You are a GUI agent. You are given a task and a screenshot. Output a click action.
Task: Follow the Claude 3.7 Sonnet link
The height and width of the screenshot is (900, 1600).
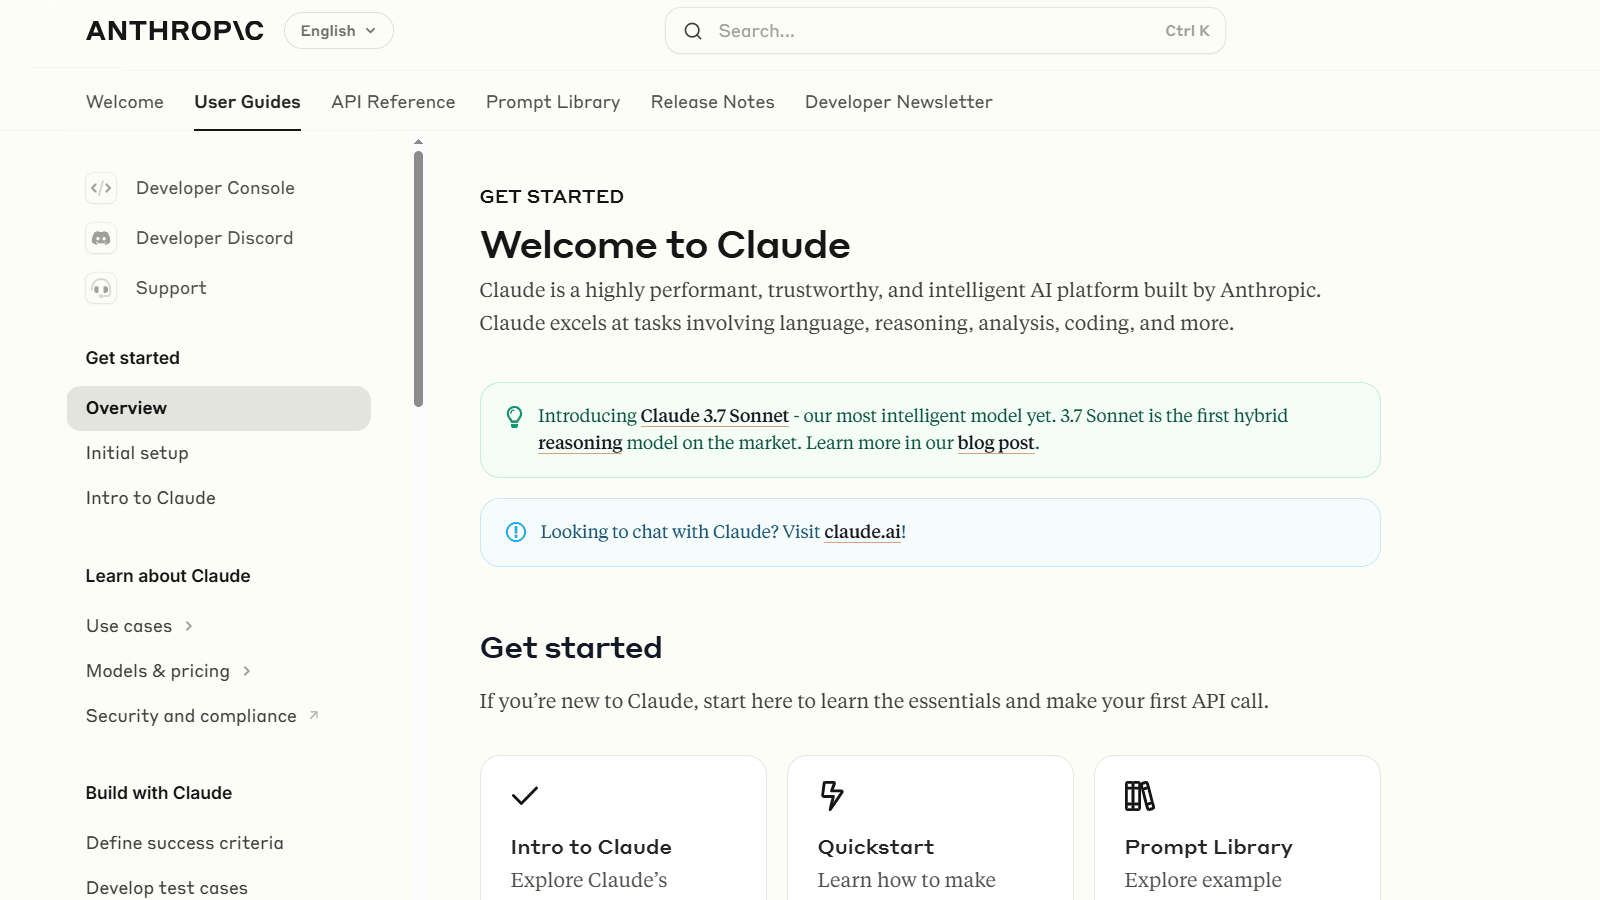[x=714, y=416]
